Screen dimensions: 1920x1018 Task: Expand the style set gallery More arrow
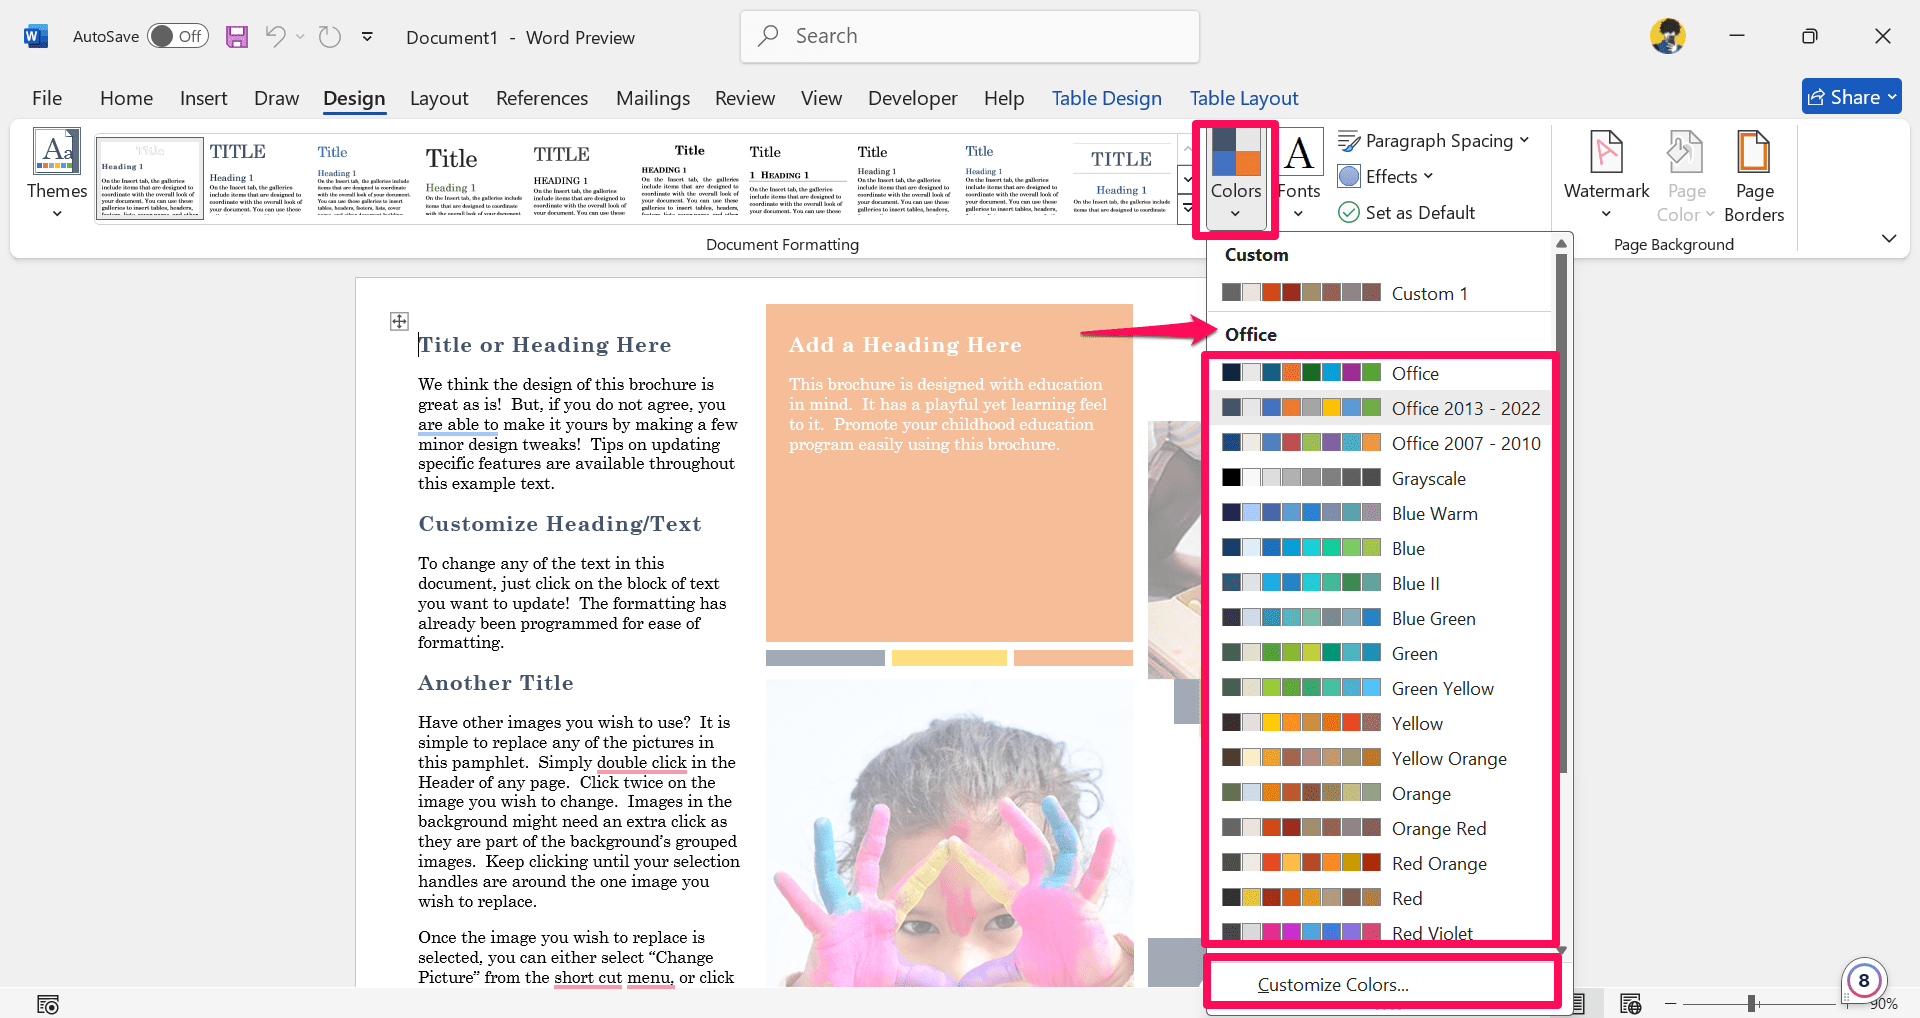tap(1187, 208)
